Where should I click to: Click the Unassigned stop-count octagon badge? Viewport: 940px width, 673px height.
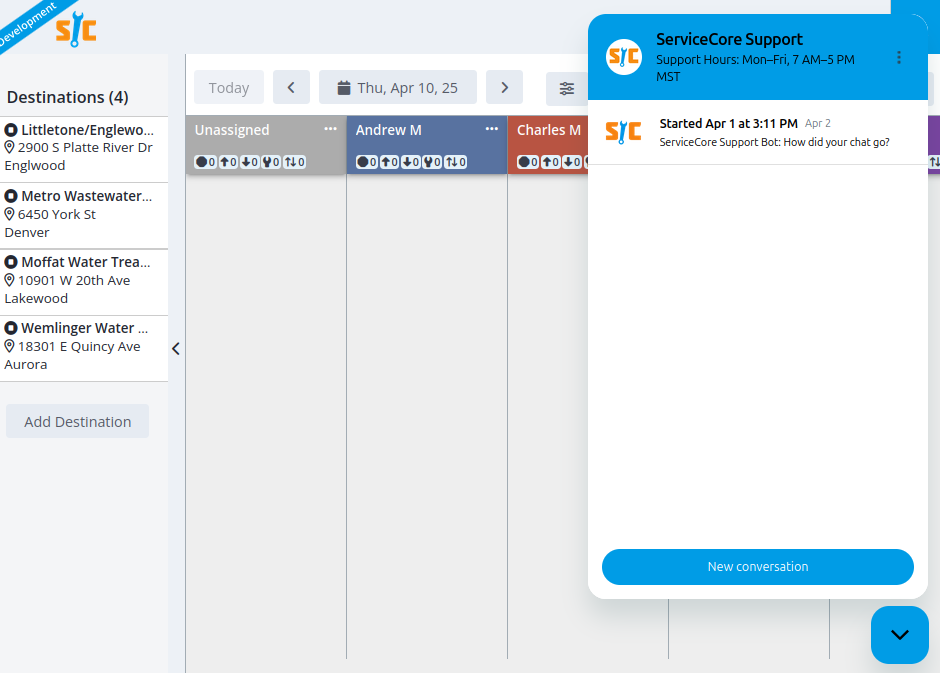pyautogui.click(x=205, y=162)
